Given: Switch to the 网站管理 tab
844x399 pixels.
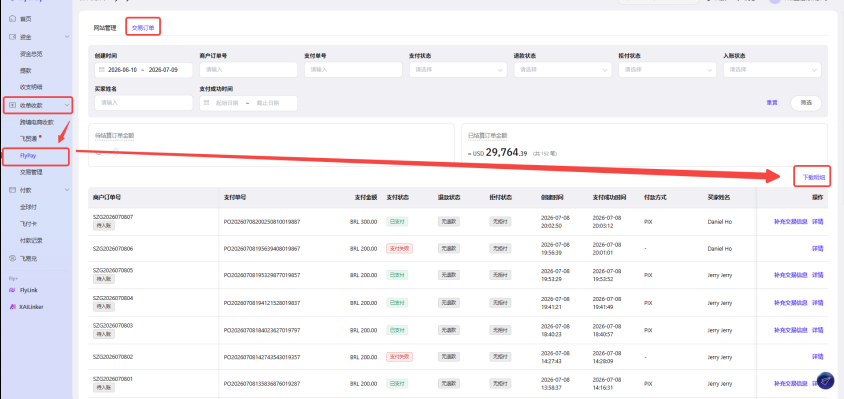Looking at the screenshot, I should tap(104, 27).
